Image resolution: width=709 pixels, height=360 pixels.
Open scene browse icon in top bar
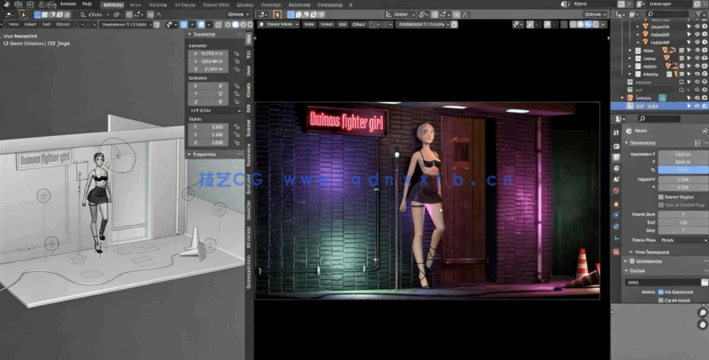(x=566, y=4)
